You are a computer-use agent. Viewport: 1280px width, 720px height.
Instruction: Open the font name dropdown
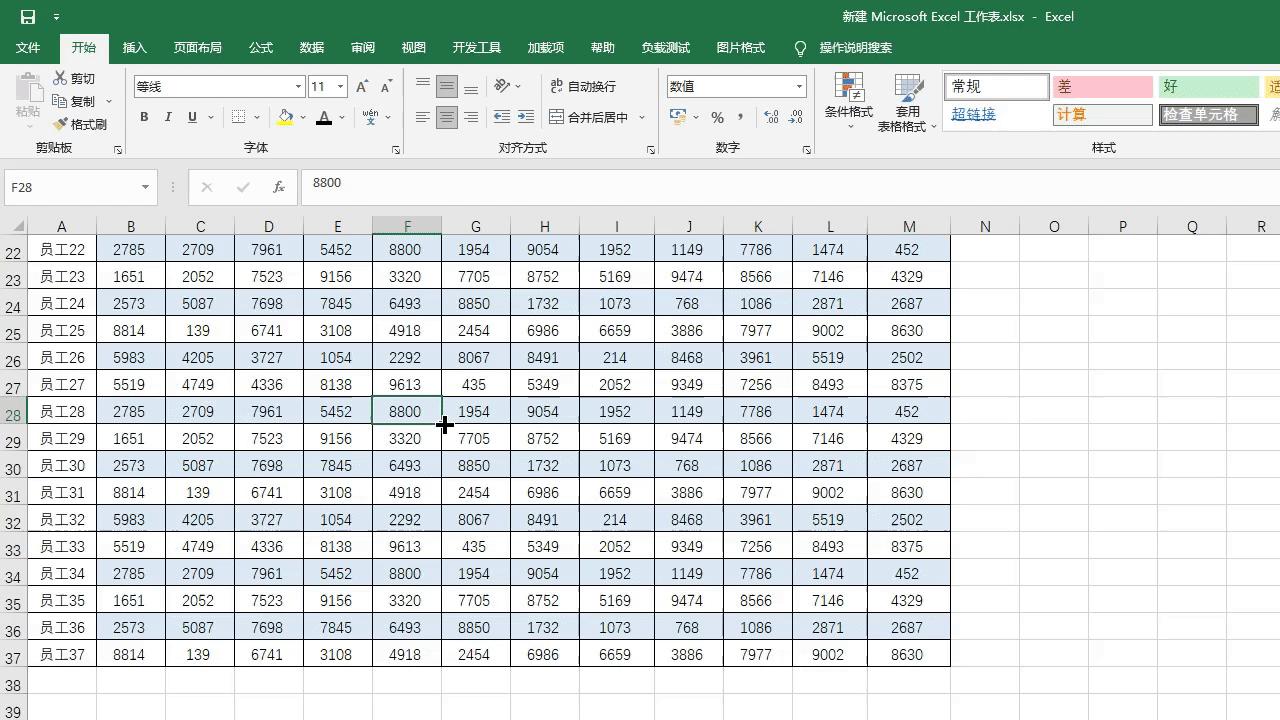tap(297, 86)
